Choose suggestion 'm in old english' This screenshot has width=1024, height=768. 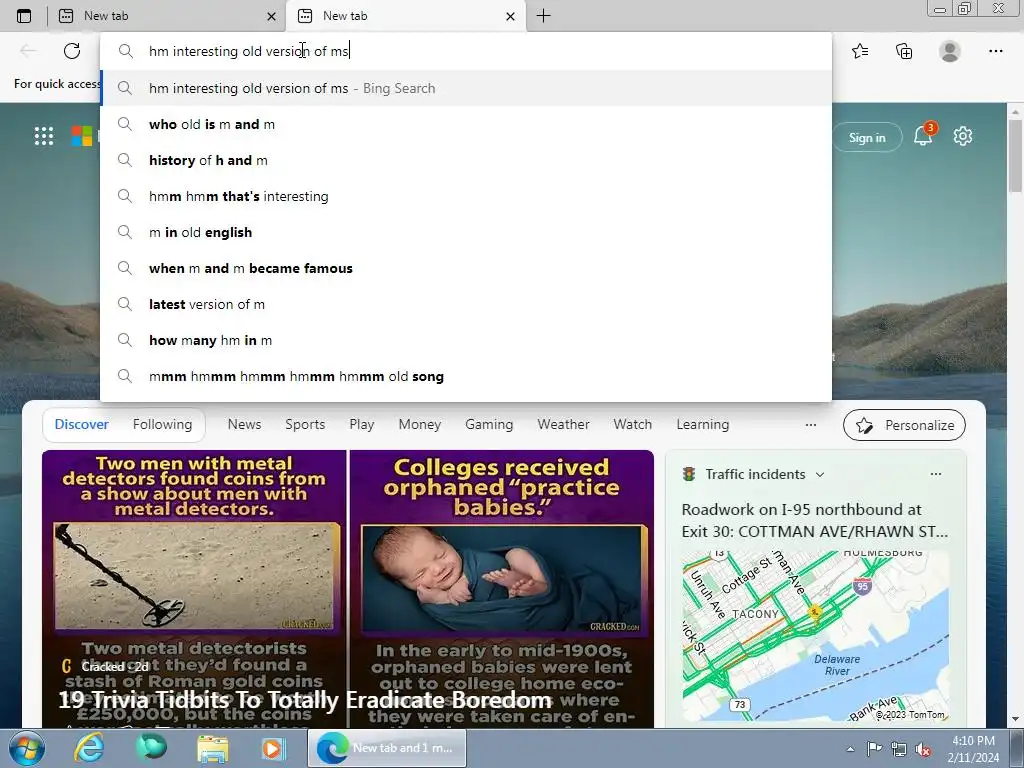467,232
